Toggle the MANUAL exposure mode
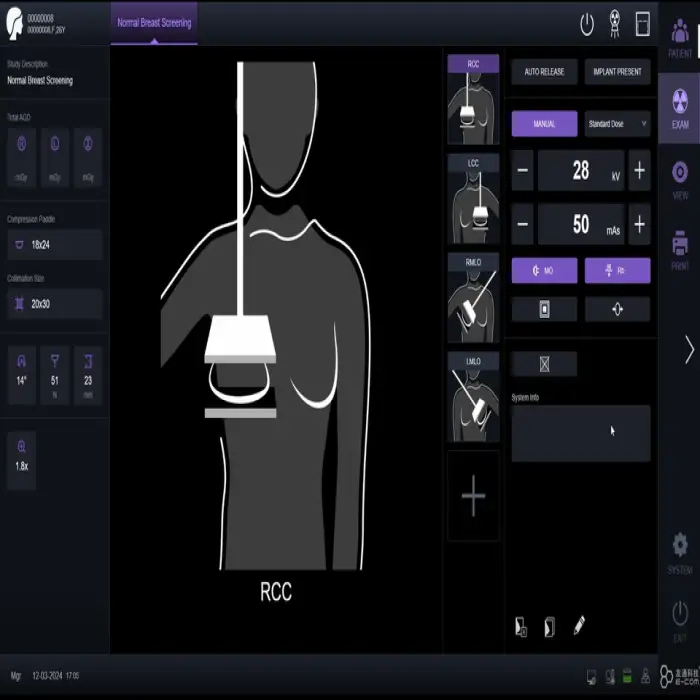This screenshot has height=700, width=700. [x=544, y=124]
